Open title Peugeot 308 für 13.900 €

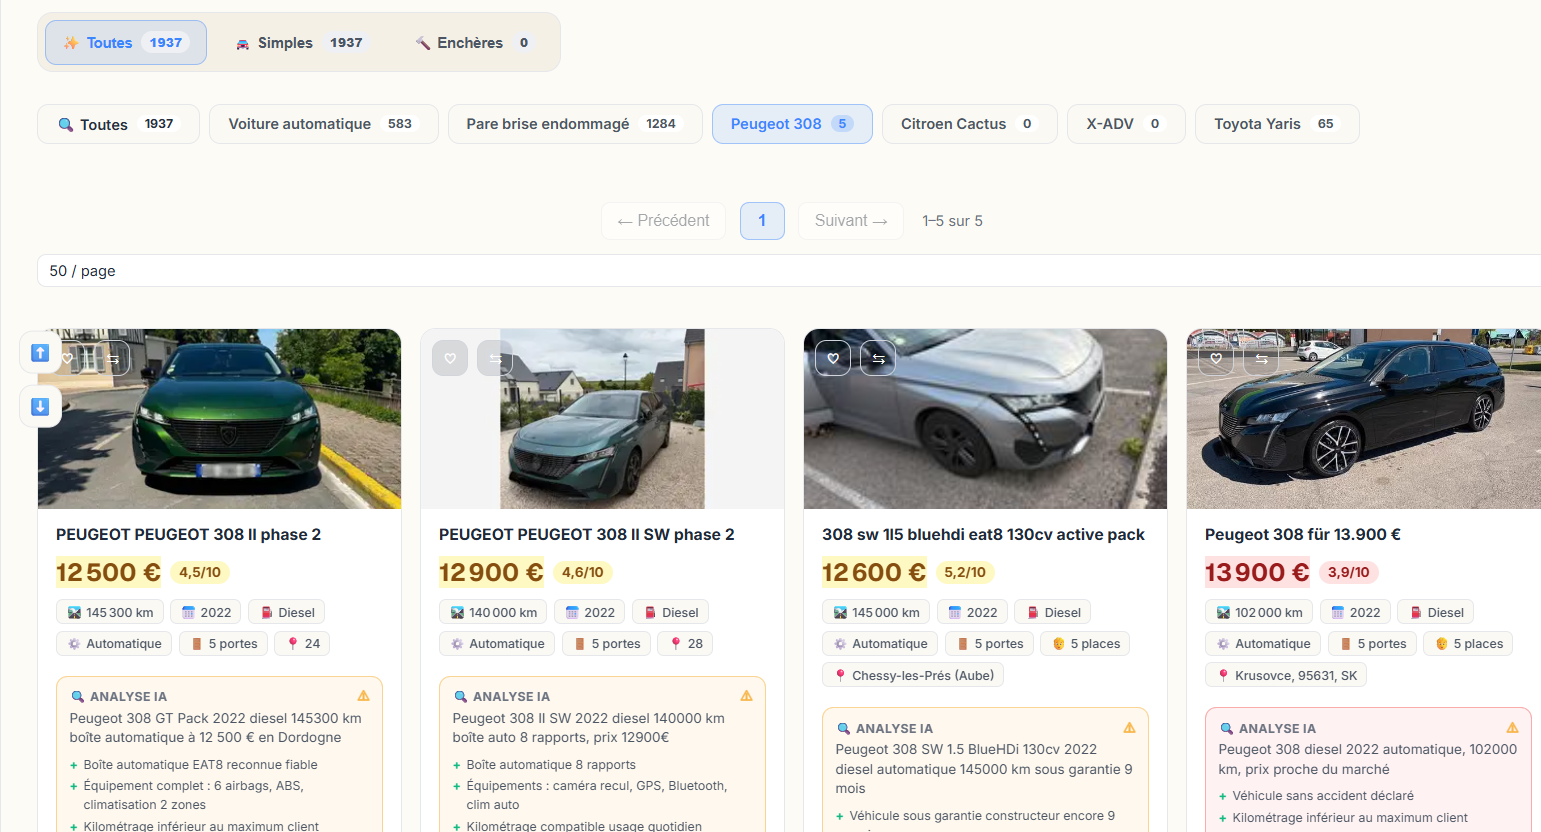click(x=1303, y=535)
